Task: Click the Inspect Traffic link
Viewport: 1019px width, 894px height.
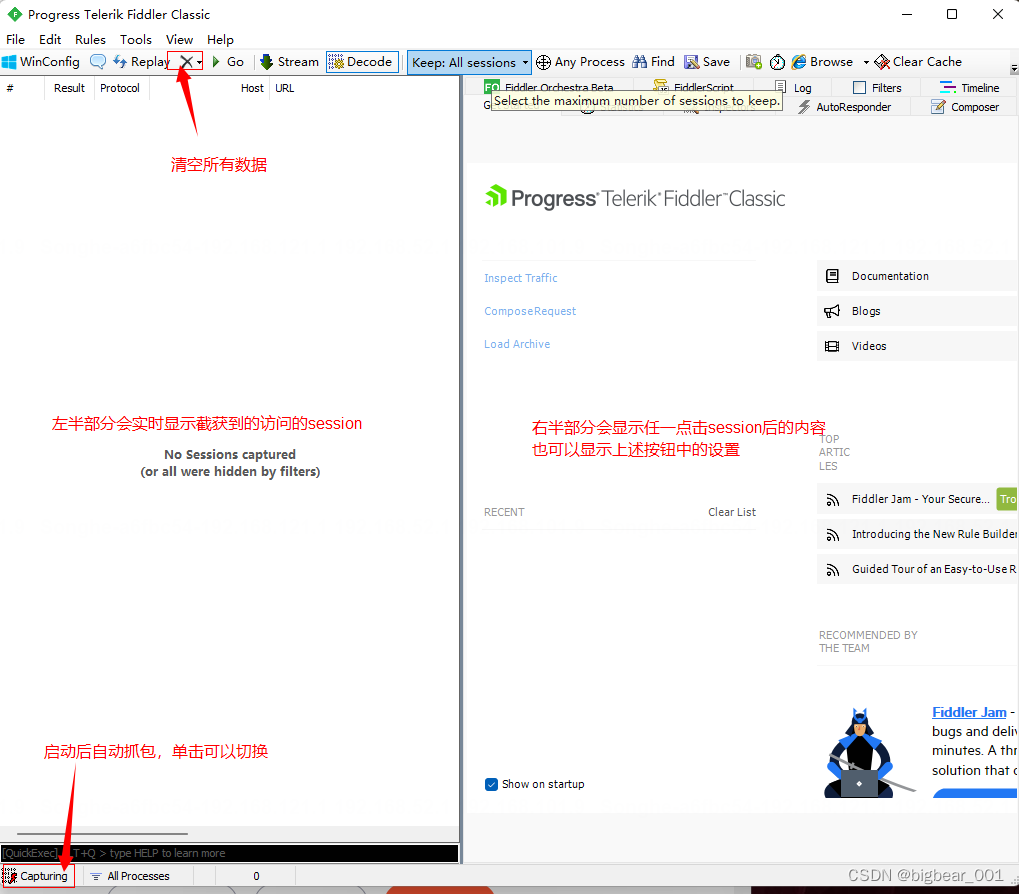Action: pyautogui.click(x=521, y=278)
